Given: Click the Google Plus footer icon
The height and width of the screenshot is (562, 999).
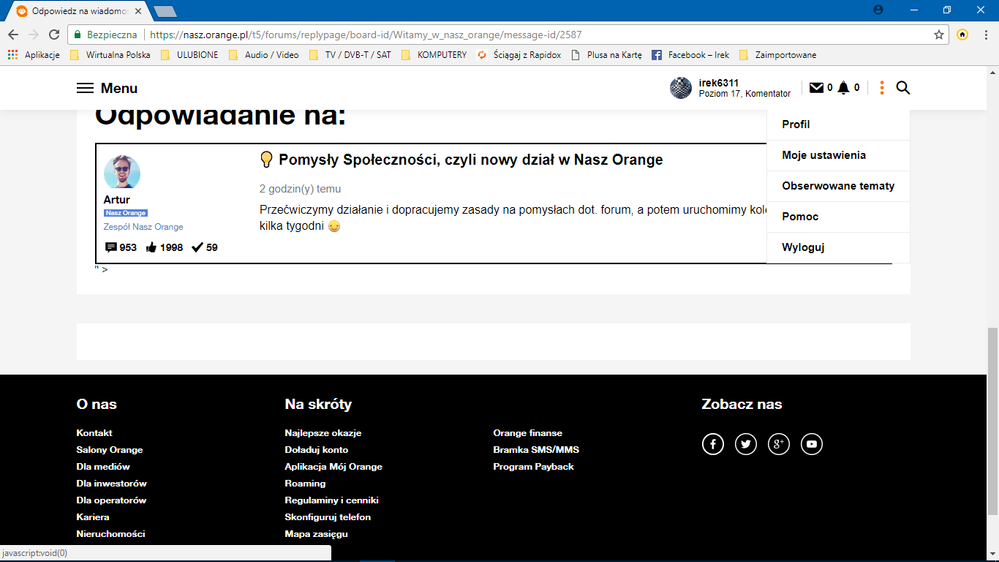Looking at the screenshot, I should pyautogui.click(x=779, y=444).
